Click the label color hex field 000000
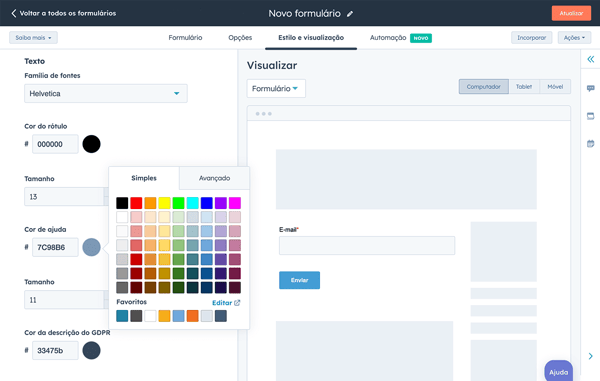 pyautogui.click(x=55, y=144)
